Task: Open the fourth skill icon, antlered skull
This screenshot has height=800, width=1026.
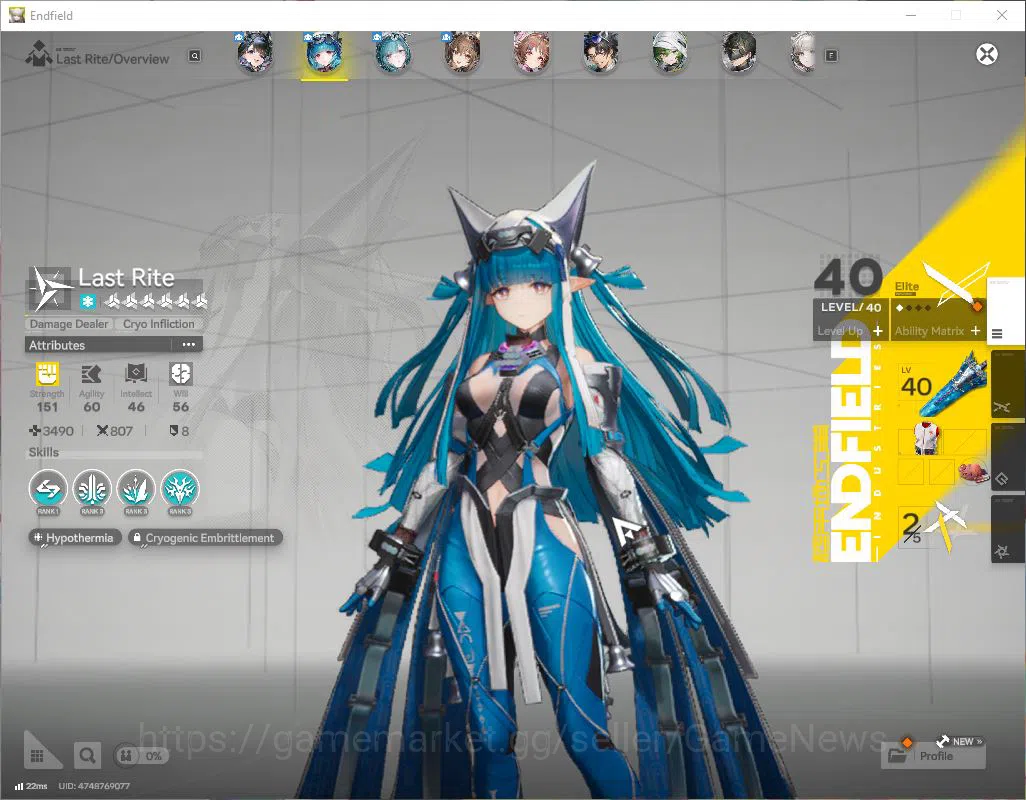Action: point(180,489)
